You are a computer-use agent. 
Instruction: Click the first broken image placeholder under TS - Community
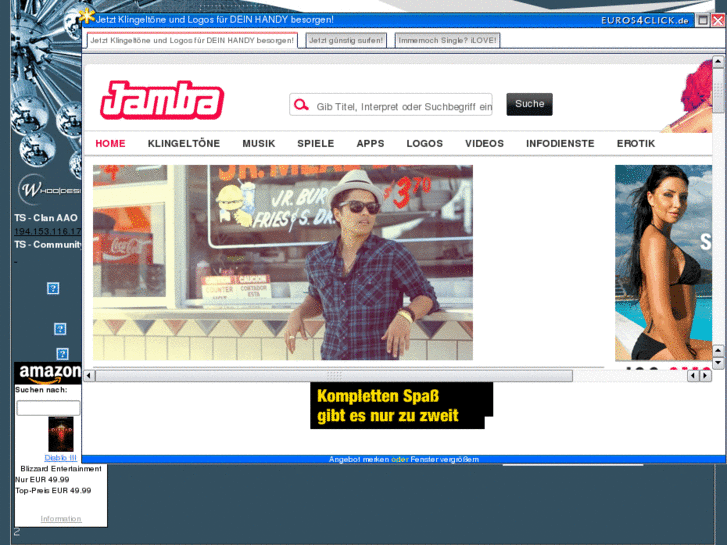[53, 289]
